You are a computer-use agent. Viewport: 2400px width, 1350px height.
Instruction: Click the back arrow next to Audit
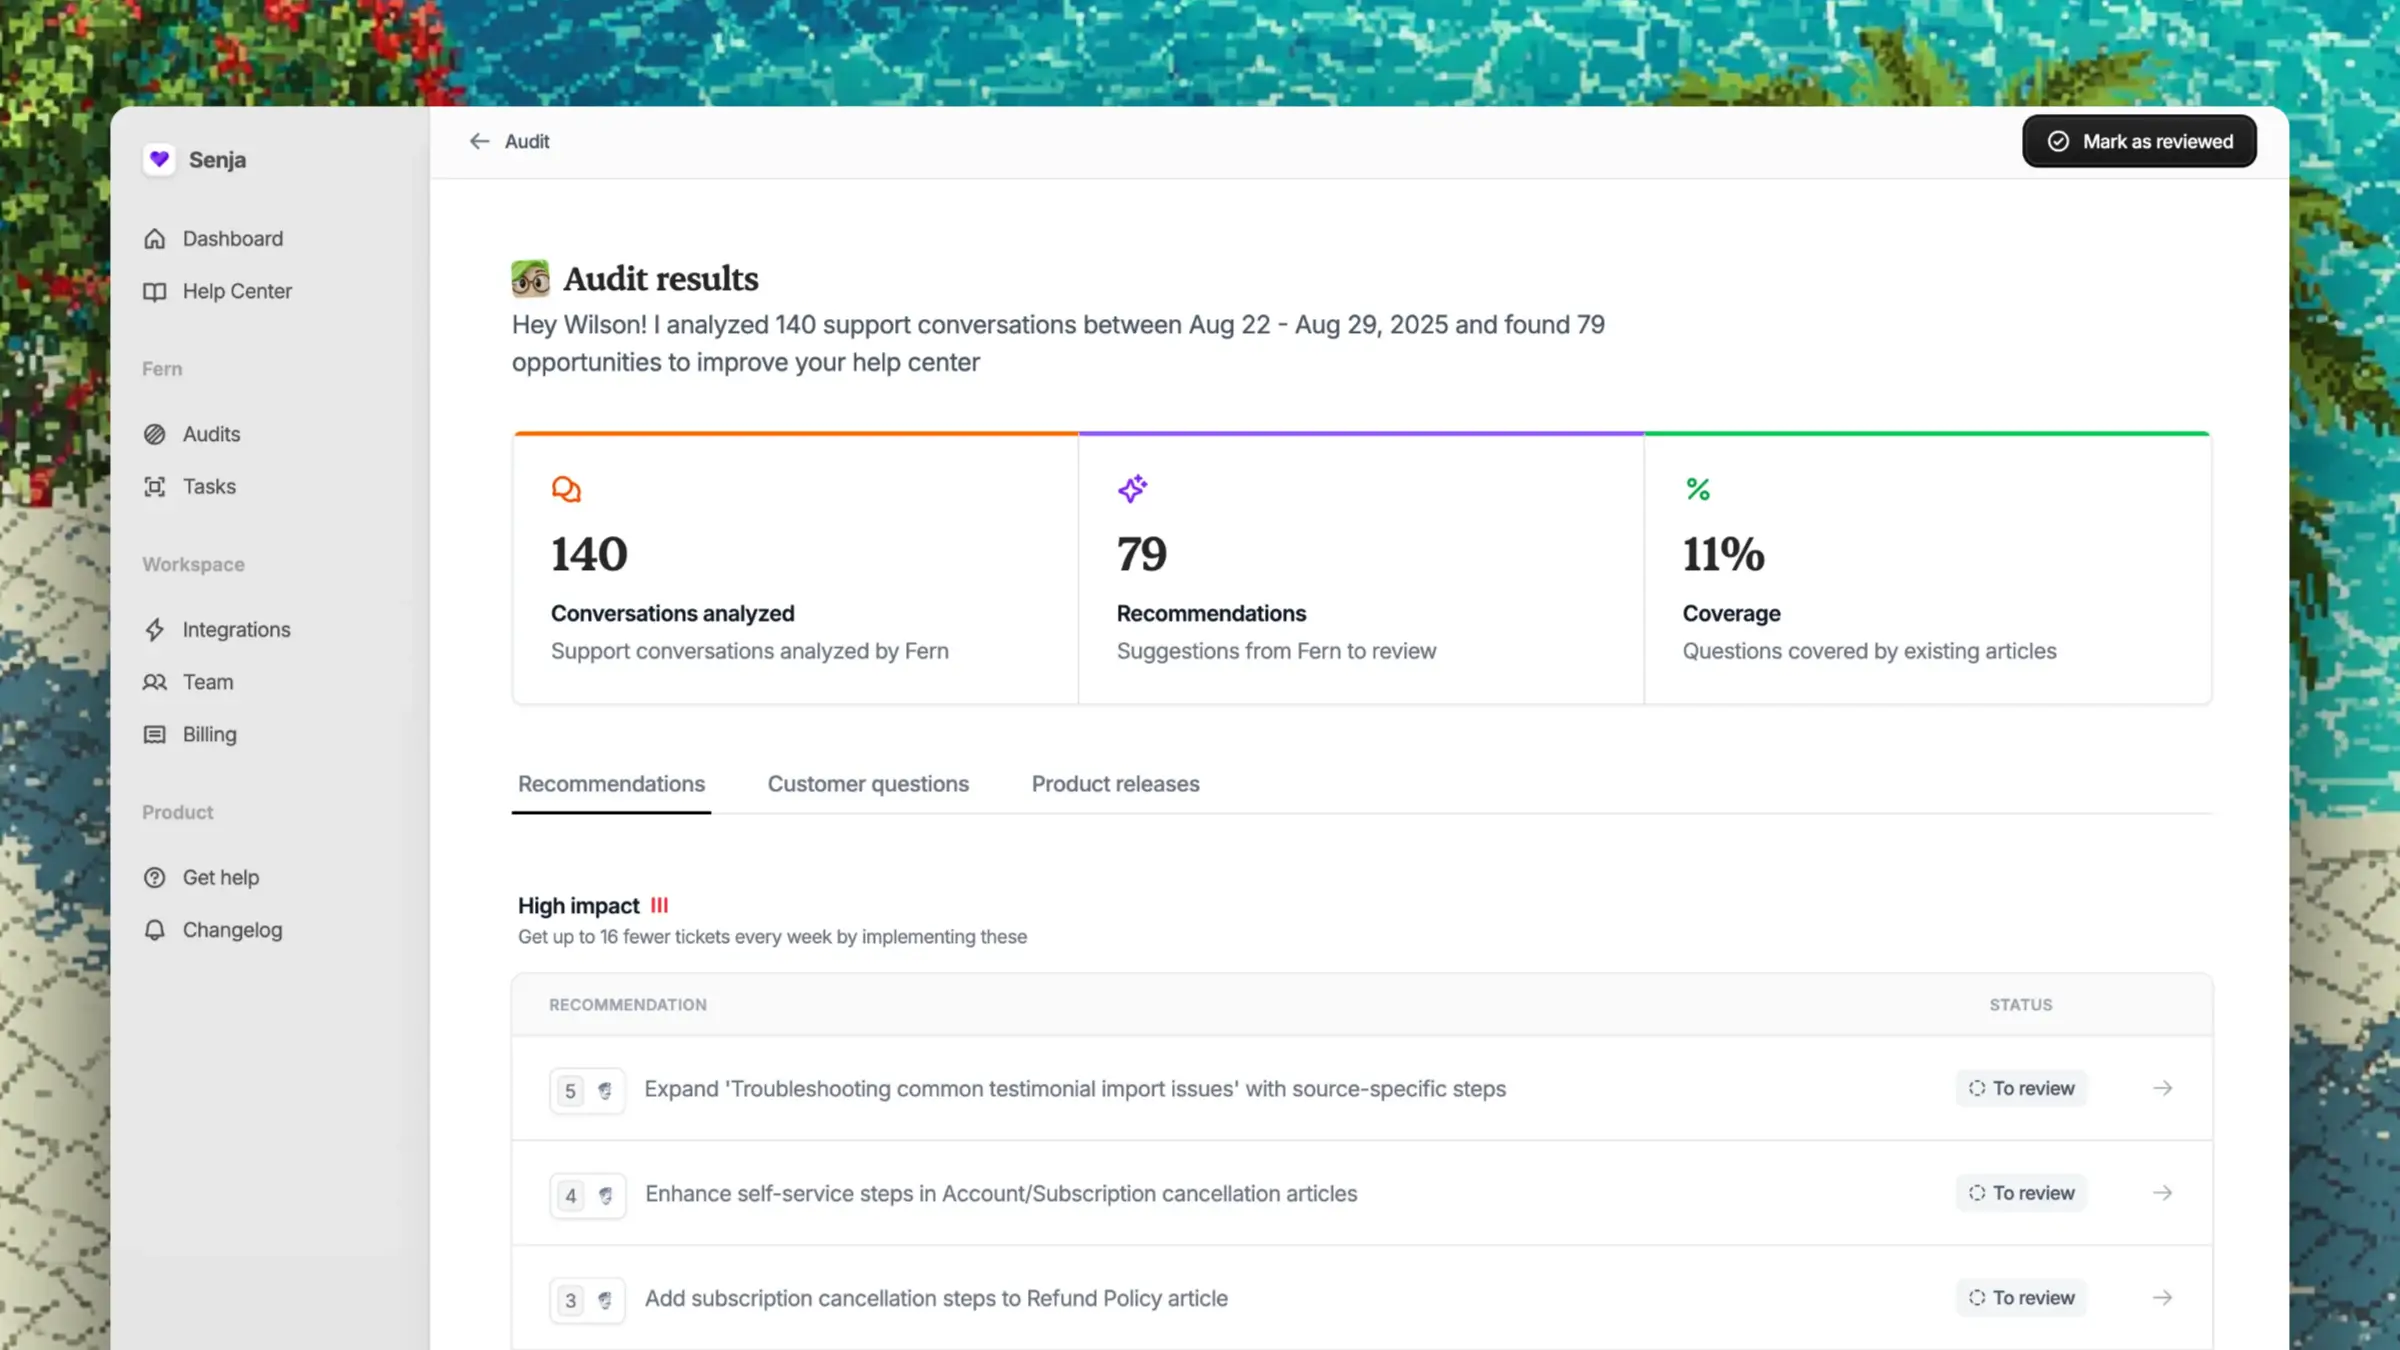pyautogui.click(x=479, y=141)
